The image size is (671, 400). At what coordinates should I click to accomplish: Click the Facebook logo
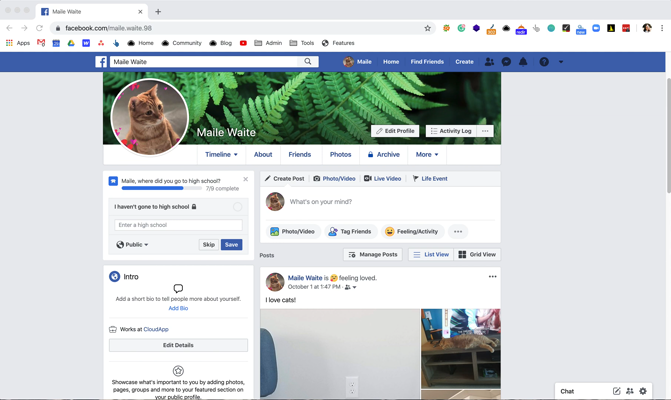click(x=101, y=62)
